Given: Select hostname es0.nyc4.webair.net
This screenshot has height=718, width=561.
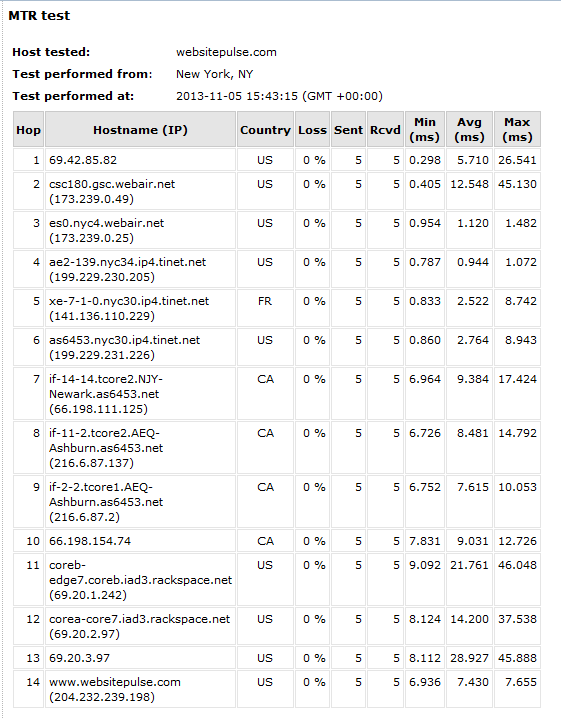Looking at the screenshot, I should (x=107, y=223).
